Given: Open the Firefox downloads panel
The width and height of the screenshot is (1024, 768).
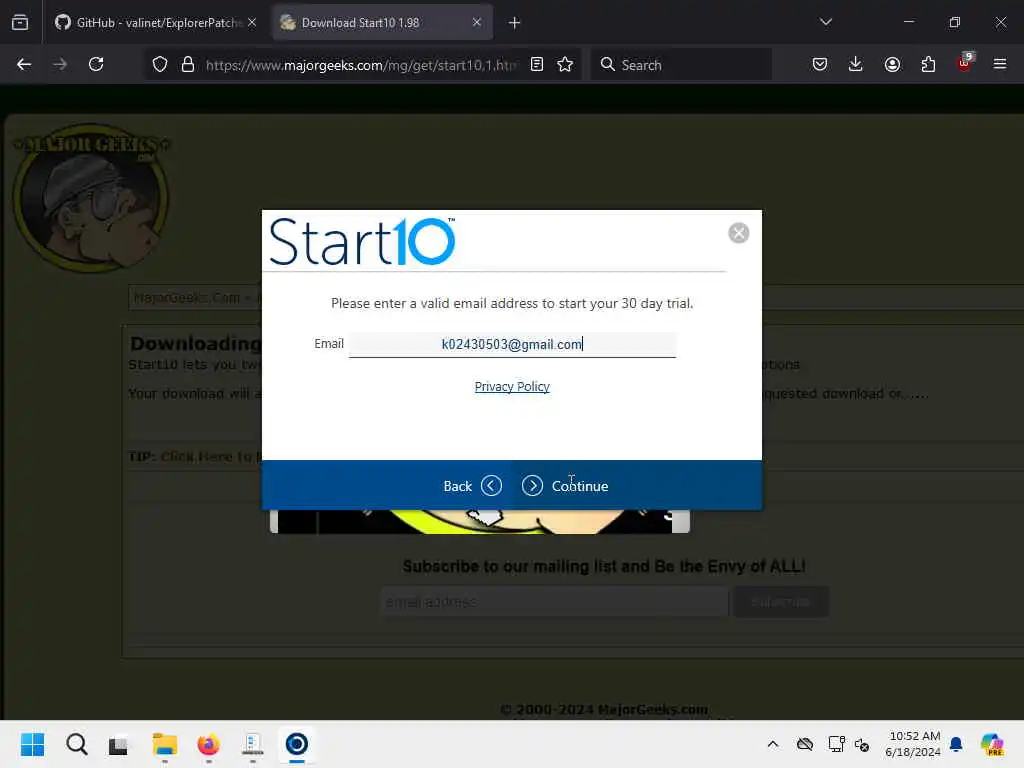Looking at the screenshot, I should click(x=856, y=65).
